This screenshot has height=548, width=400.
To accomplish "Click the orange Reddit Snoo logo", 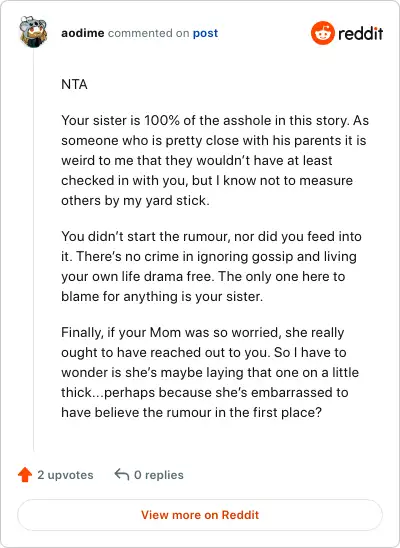I will [323, 33].
